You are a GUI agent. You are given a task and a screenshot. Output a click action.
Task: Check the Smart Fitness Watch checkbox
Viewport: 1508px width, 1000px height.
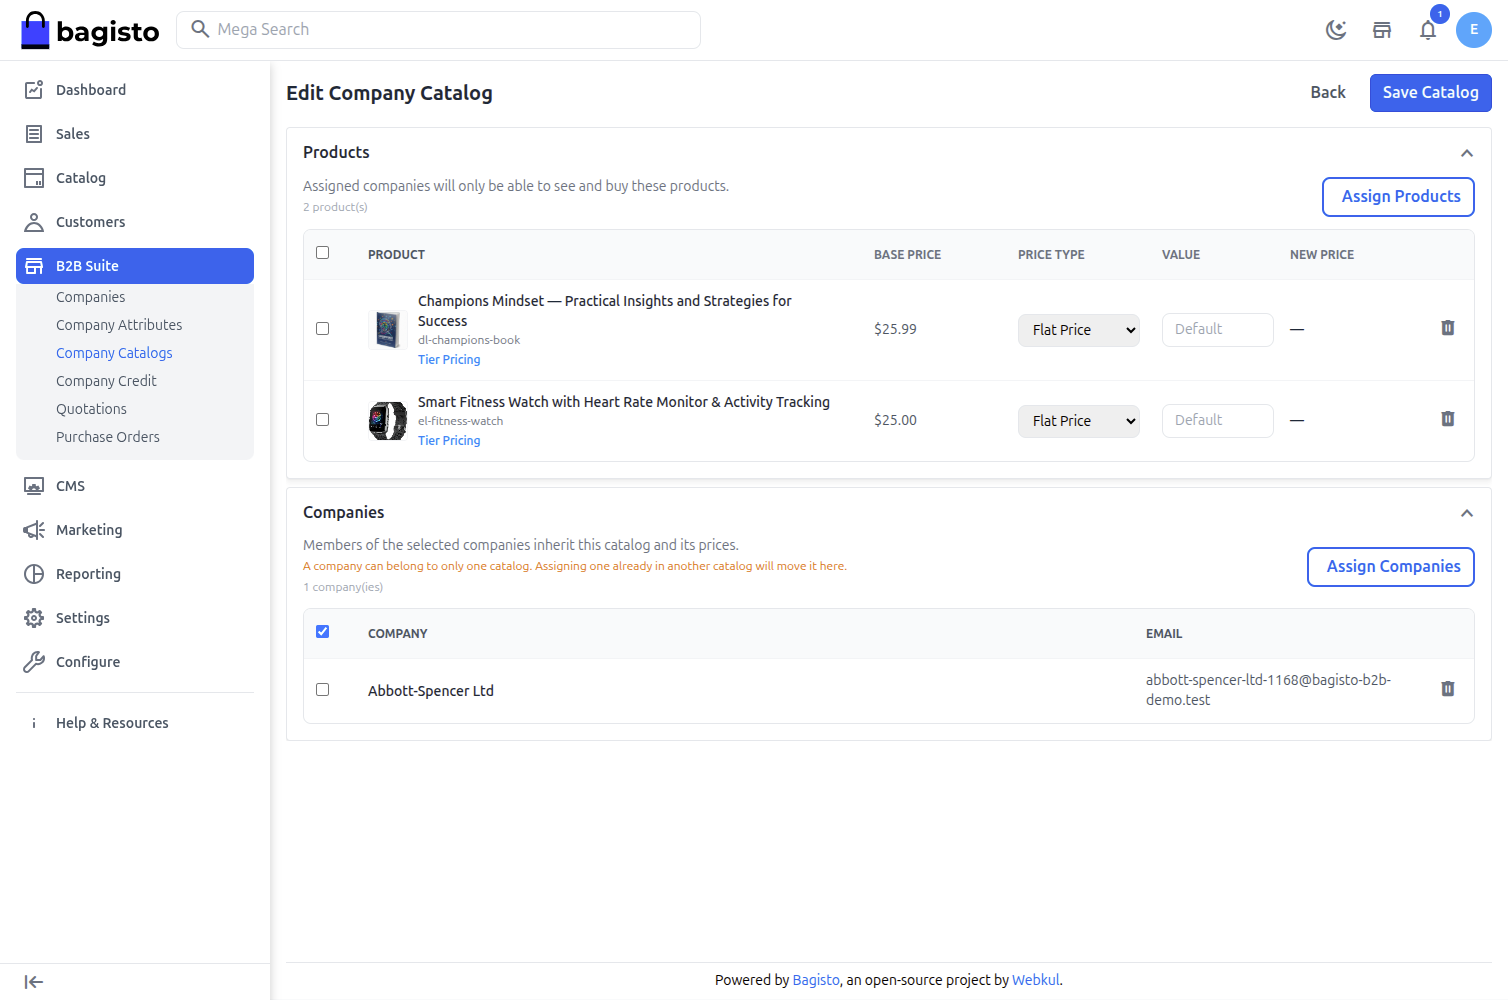tap(322, 420)
